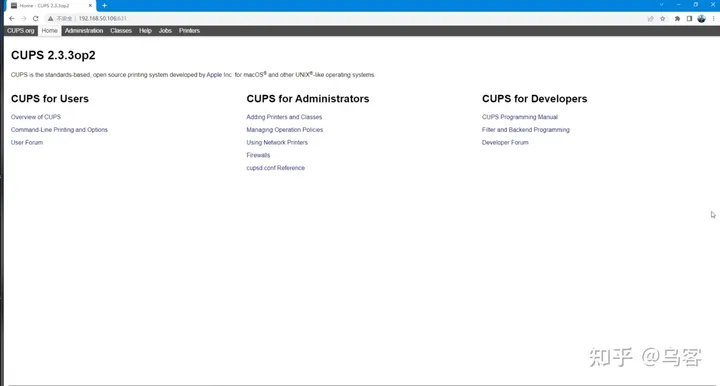Open the Classes tab
Image resolution: width=720 pixels, height=386 pixels.
point(121,31)
